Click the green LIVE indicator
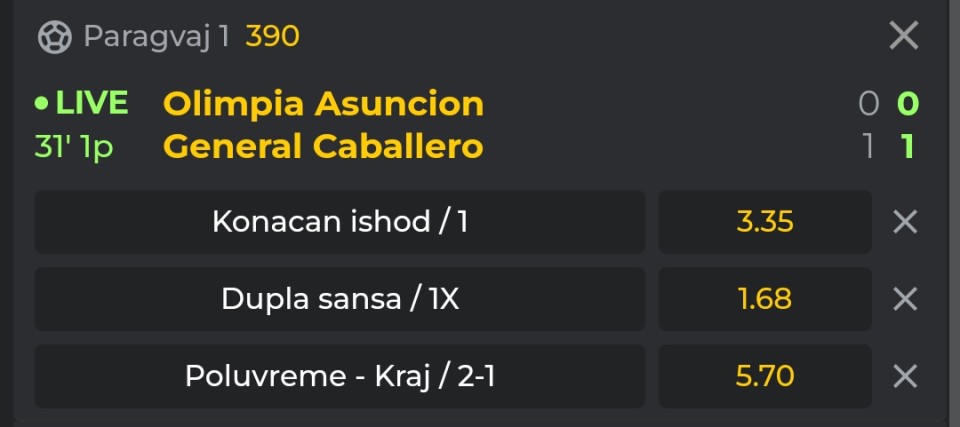Screen dimensions: 960x427 81,103
